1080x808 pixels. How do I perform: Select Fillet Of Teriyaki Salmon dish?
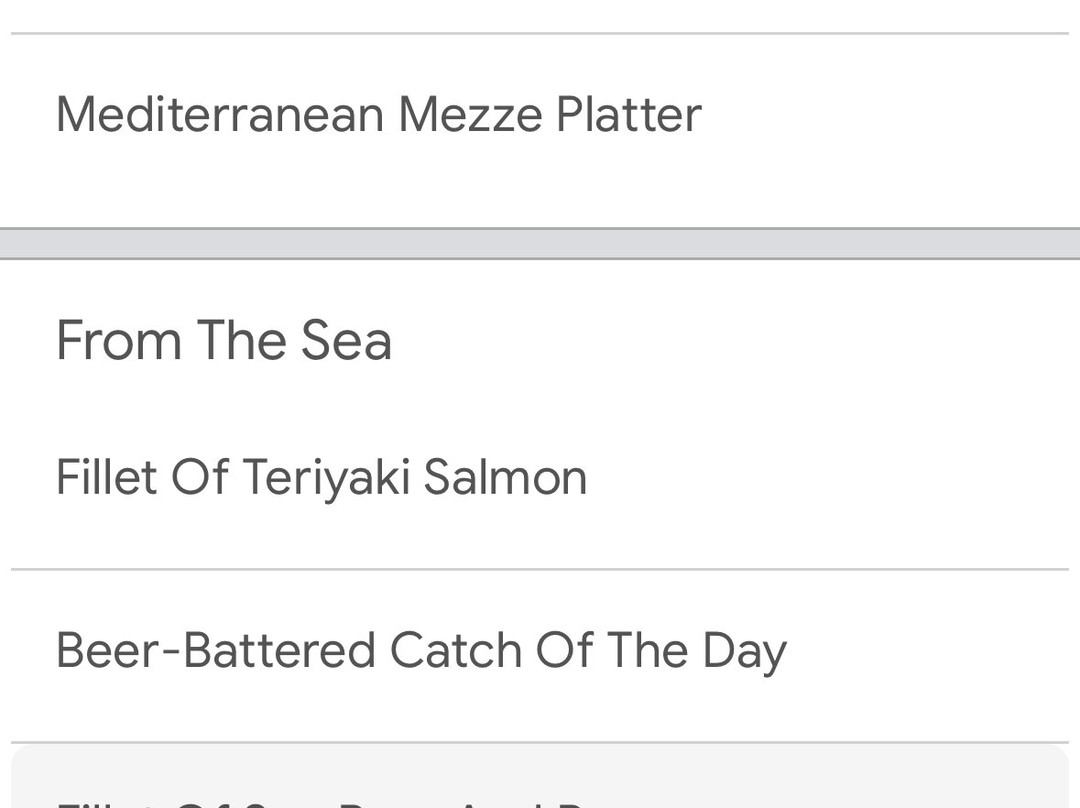click(321, 476)
